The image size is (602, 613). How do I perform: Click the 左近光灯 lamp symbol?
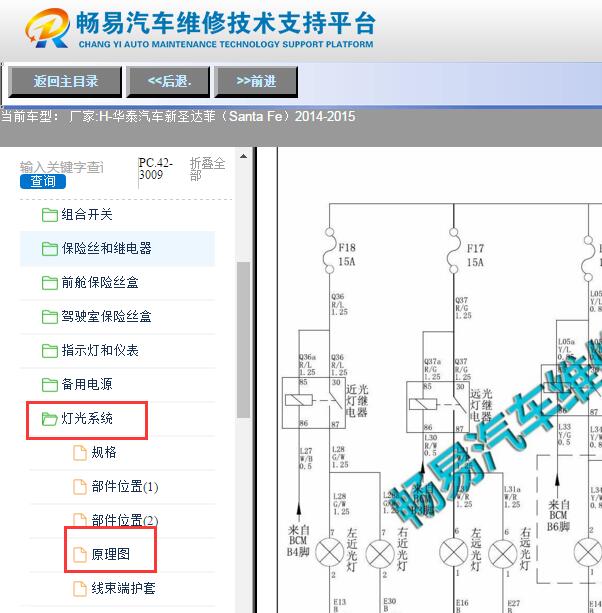[329, 552]
